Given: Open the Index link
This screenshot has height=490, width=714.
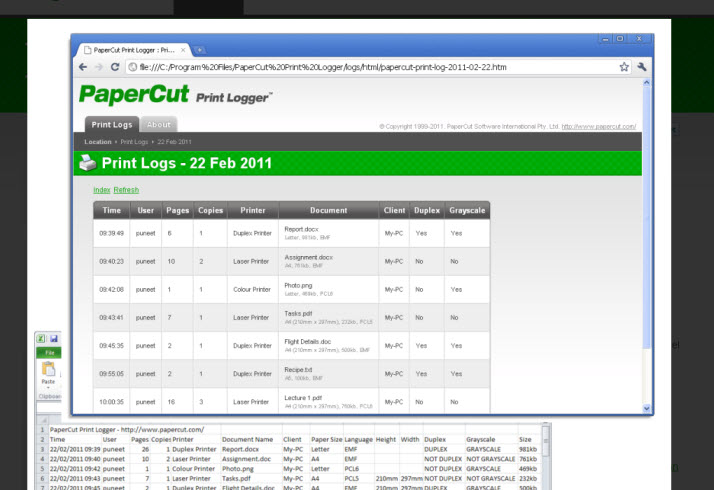Looking at the screenshot, I should point(102,190).
